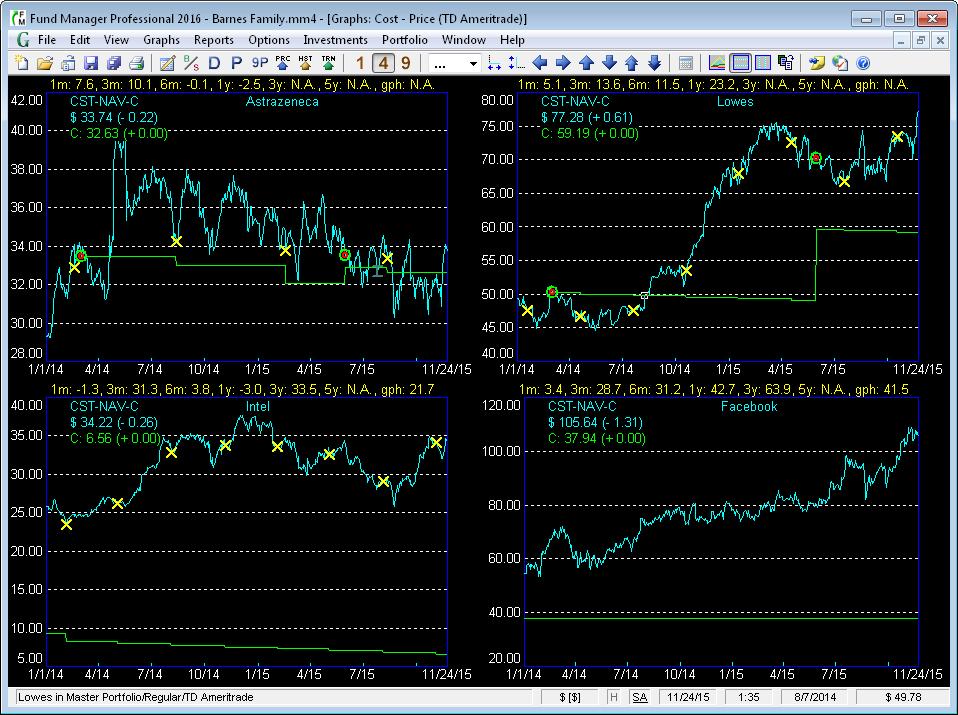The width and height of the screenshot is (958, 715).
Task: Click the single P toolbar icon
Action: [236, 63]
